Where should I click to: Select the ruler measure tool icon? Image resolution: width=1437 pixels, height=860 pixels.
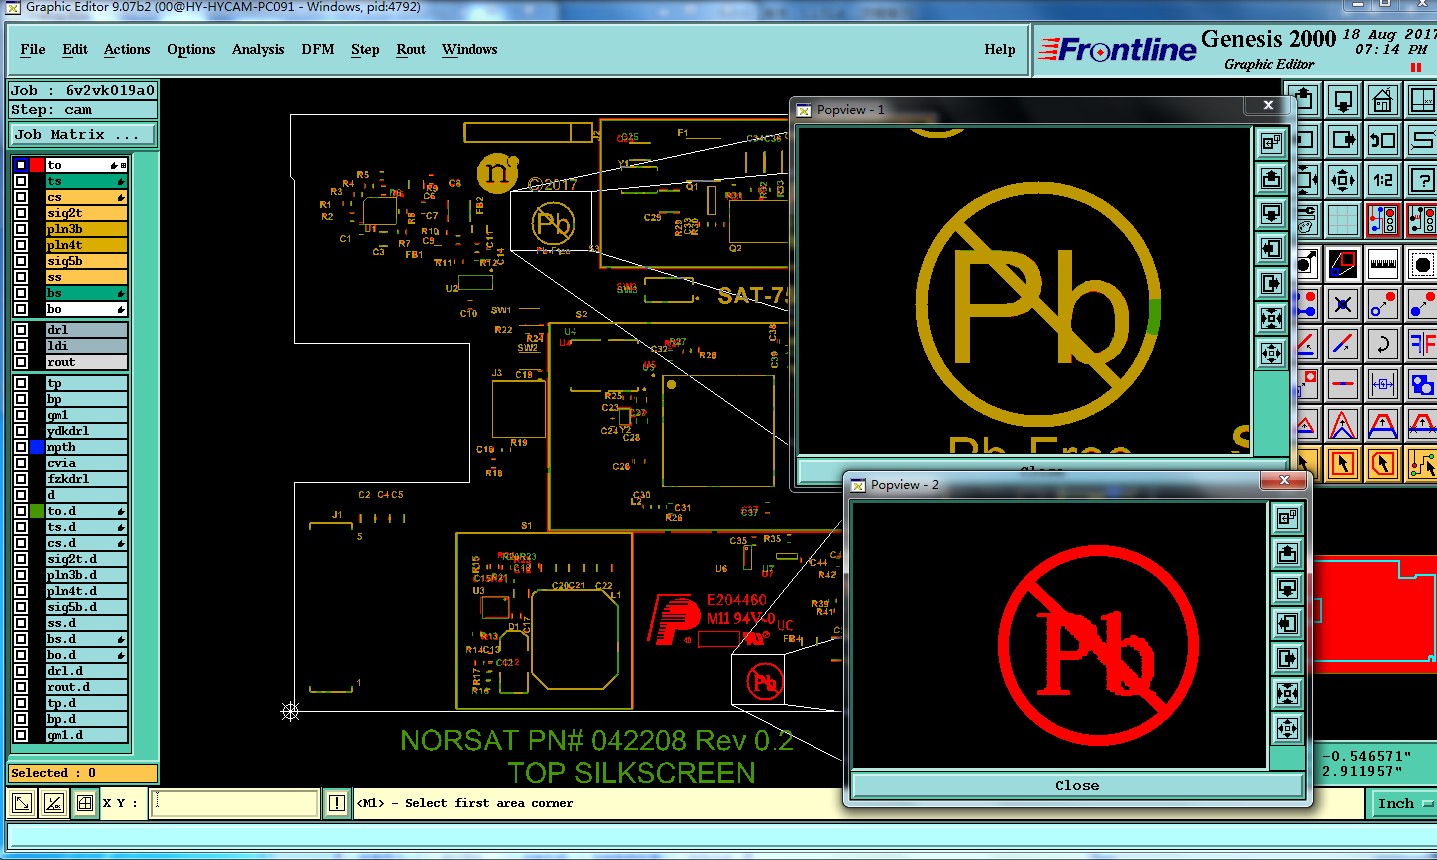click(x=1382, y=265)
